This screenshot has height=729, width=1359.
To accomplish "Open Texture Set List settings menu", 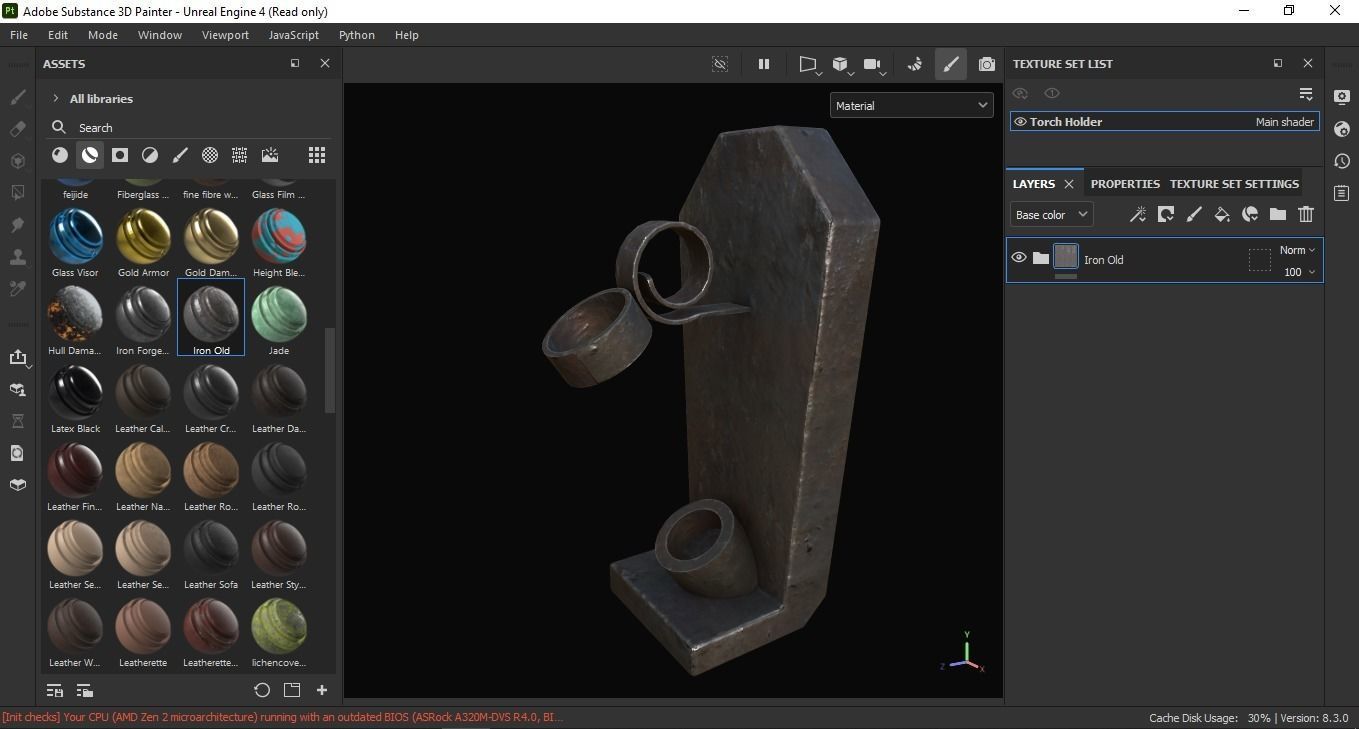I will pyautogui.click(x=1306, y=94).
